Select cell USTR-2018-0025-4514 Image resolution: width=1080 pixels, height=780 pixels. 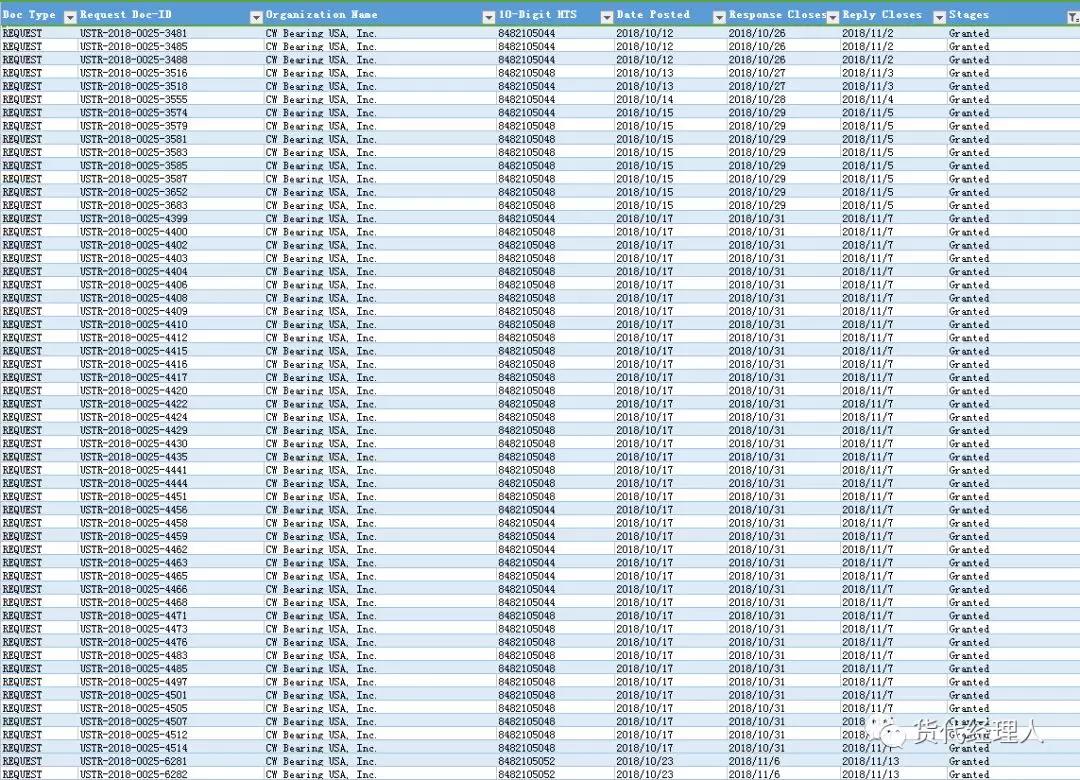[134, 748]
